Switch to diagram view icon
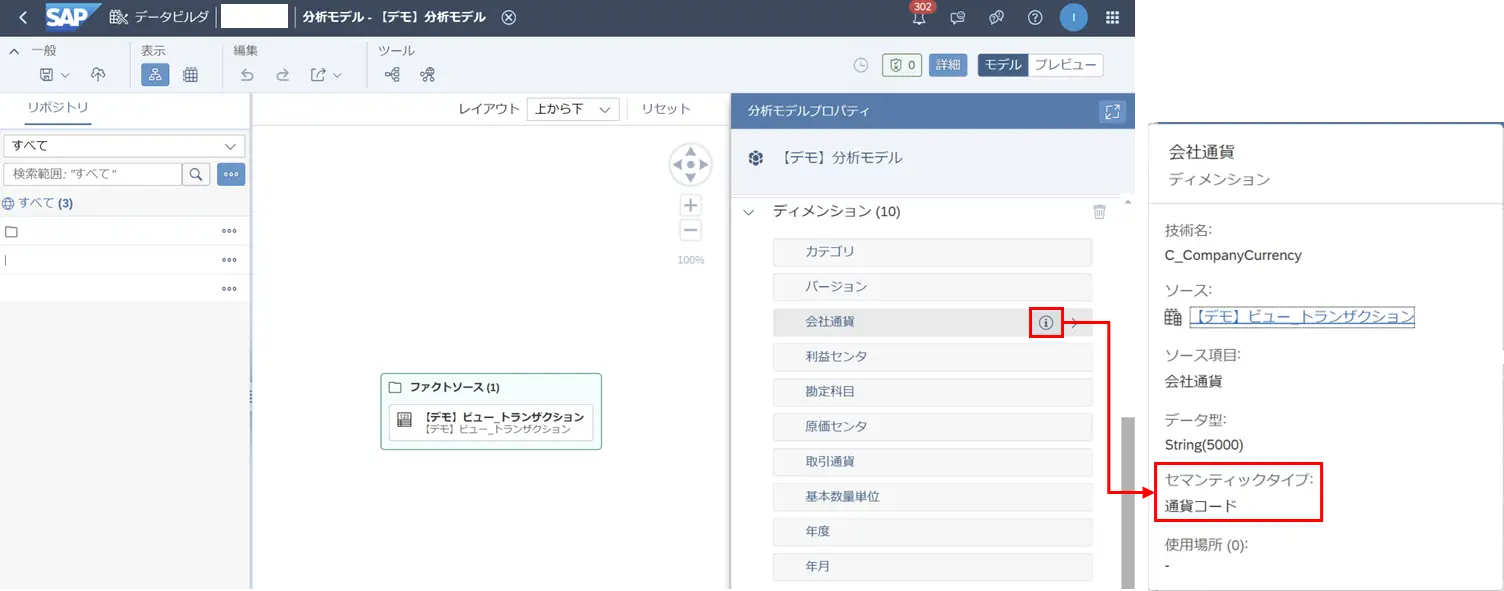This screenshot has height=591, width=1504. pyautogui.click(x=155, y=75)
